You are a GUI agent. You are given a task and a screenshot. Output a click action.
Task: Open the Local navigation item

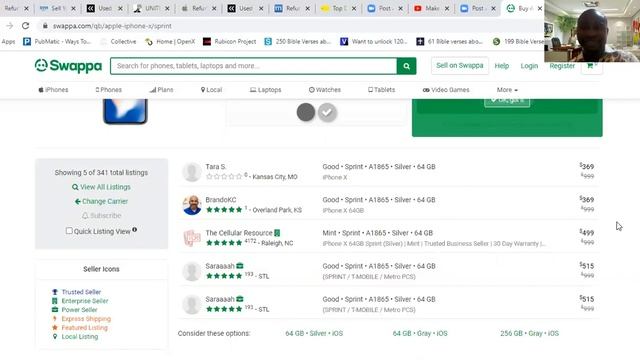coord(211,90)
